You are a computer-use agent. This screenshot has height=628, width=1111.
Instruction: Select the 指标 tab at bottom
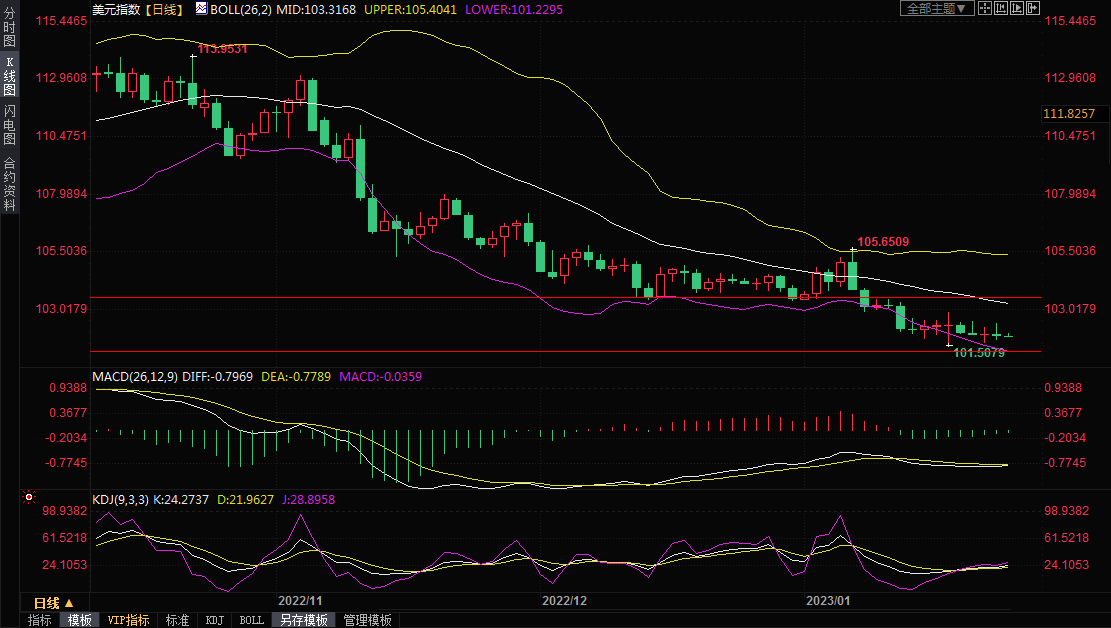coord(40,620)
